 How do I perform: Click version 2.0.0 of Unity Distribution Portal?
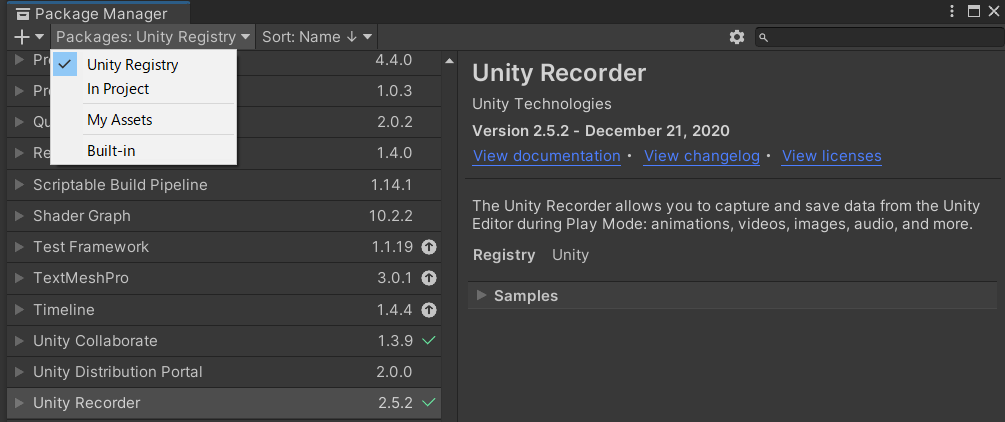pyautogui.click(x=395, y=372)
